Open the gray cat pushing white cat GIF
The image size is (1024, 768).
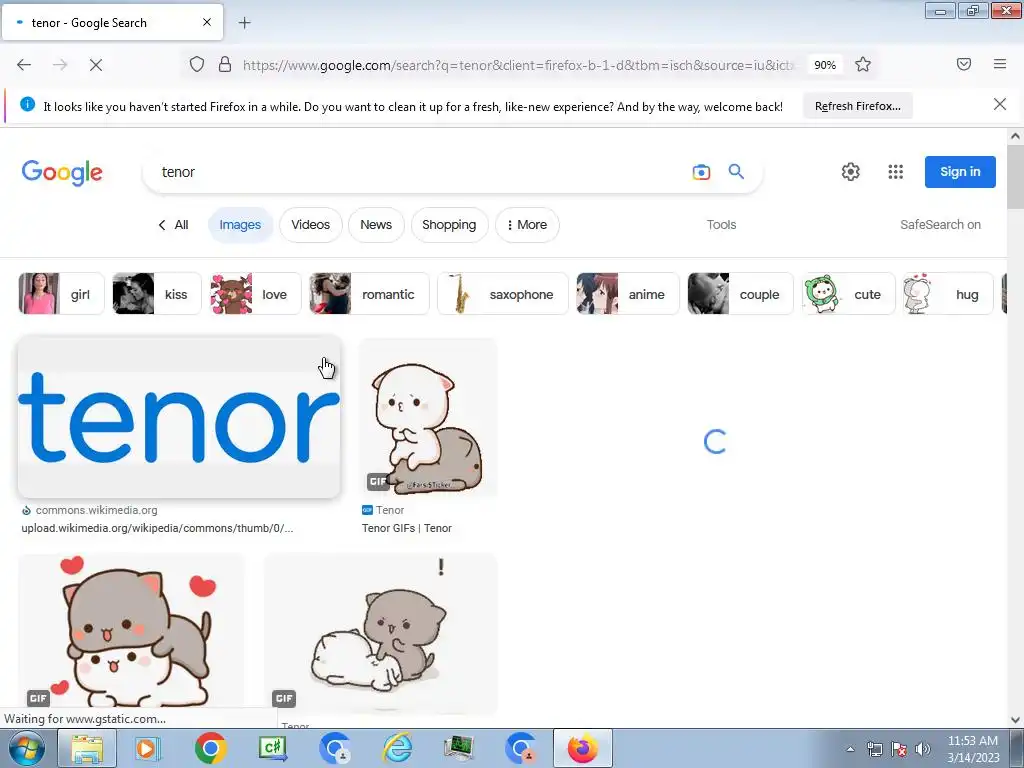[x=381, y=633]
